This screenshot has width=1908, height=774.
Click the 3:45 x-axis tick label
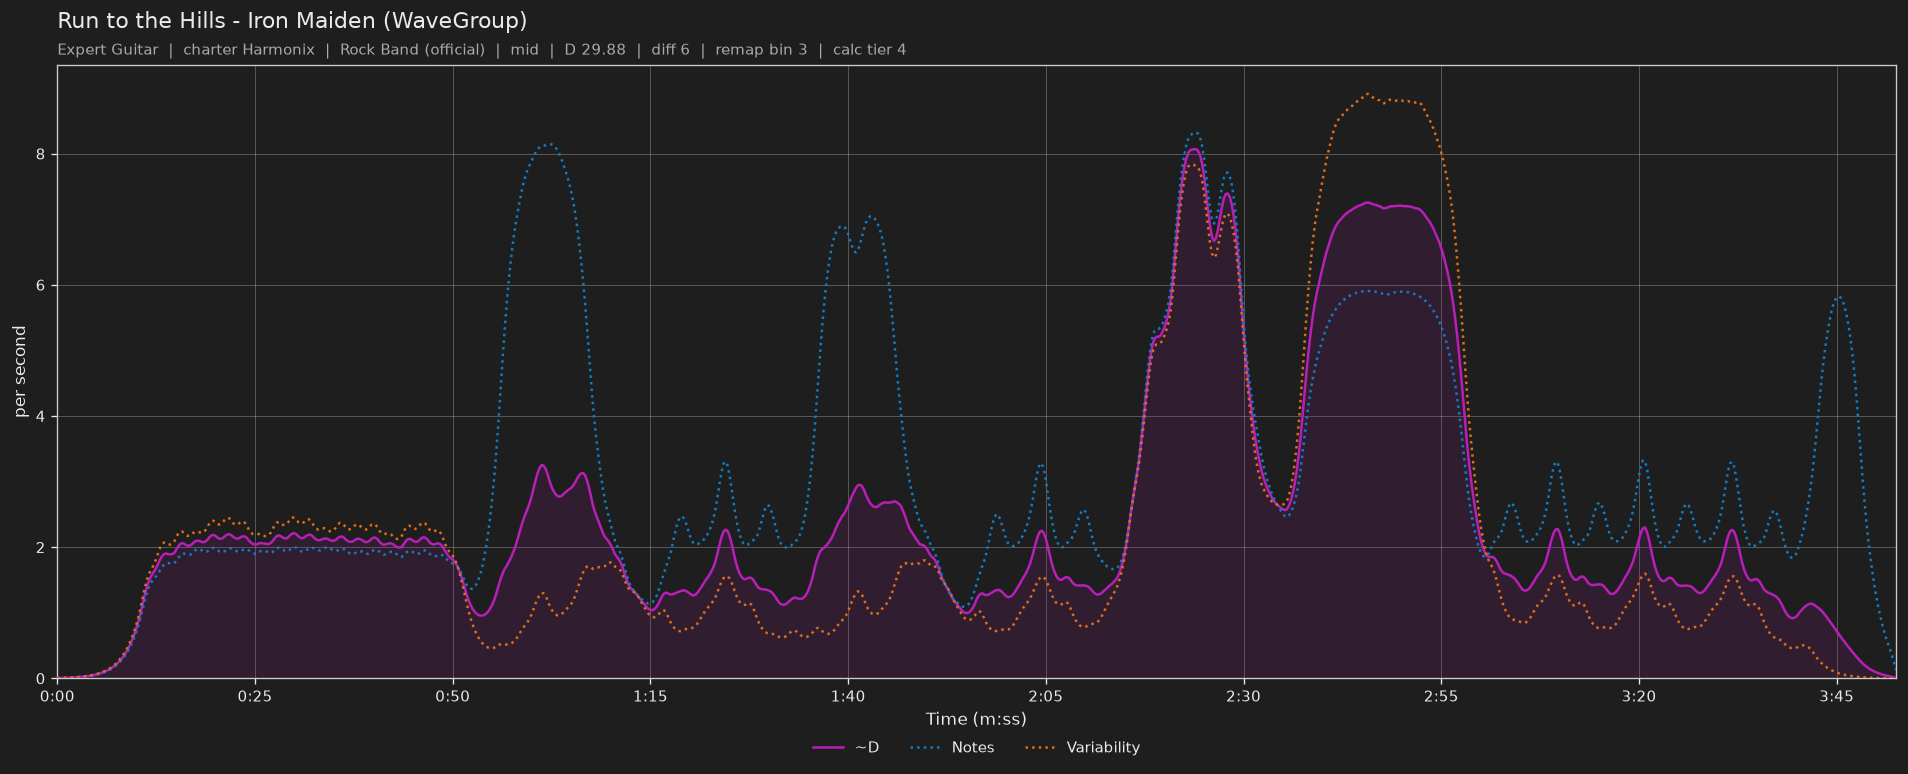pyautogui.click(x=1836, y=696)
